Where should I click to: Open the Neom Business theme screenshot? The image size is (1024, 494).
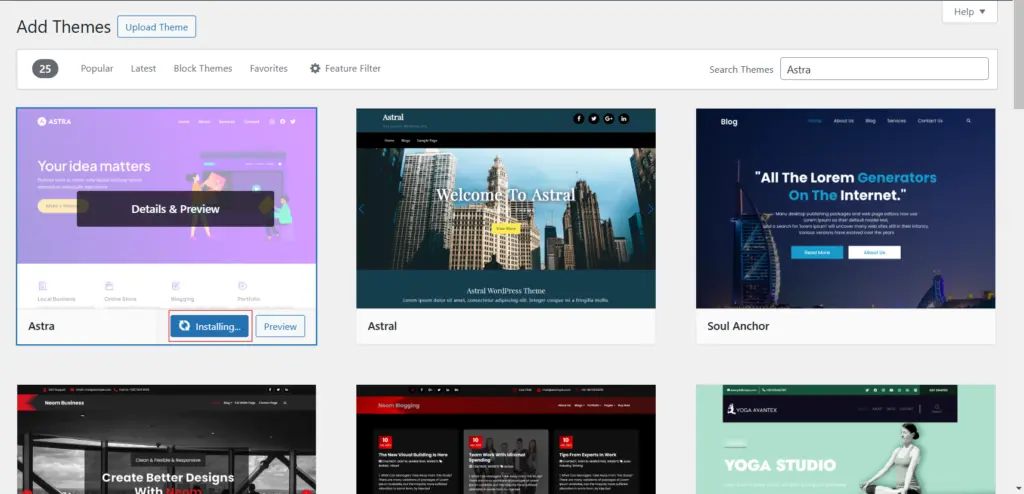tap(167, 439)
